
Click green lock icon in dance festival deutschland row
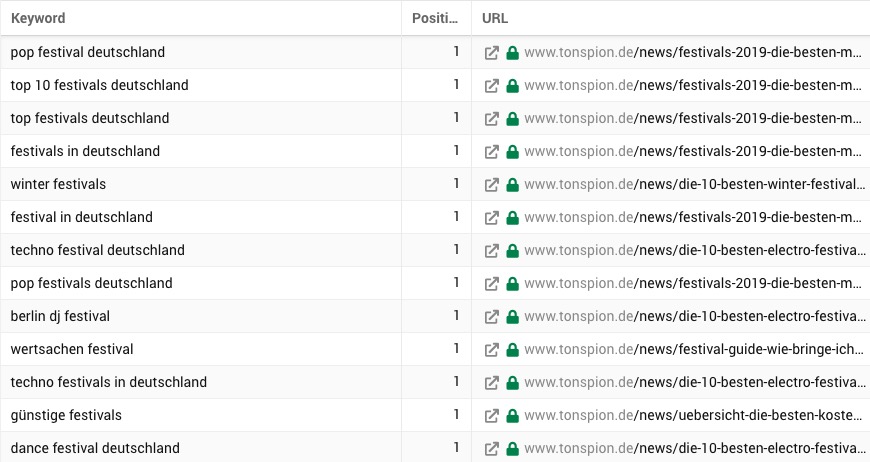pyautogui.click(x=513, y=449)
